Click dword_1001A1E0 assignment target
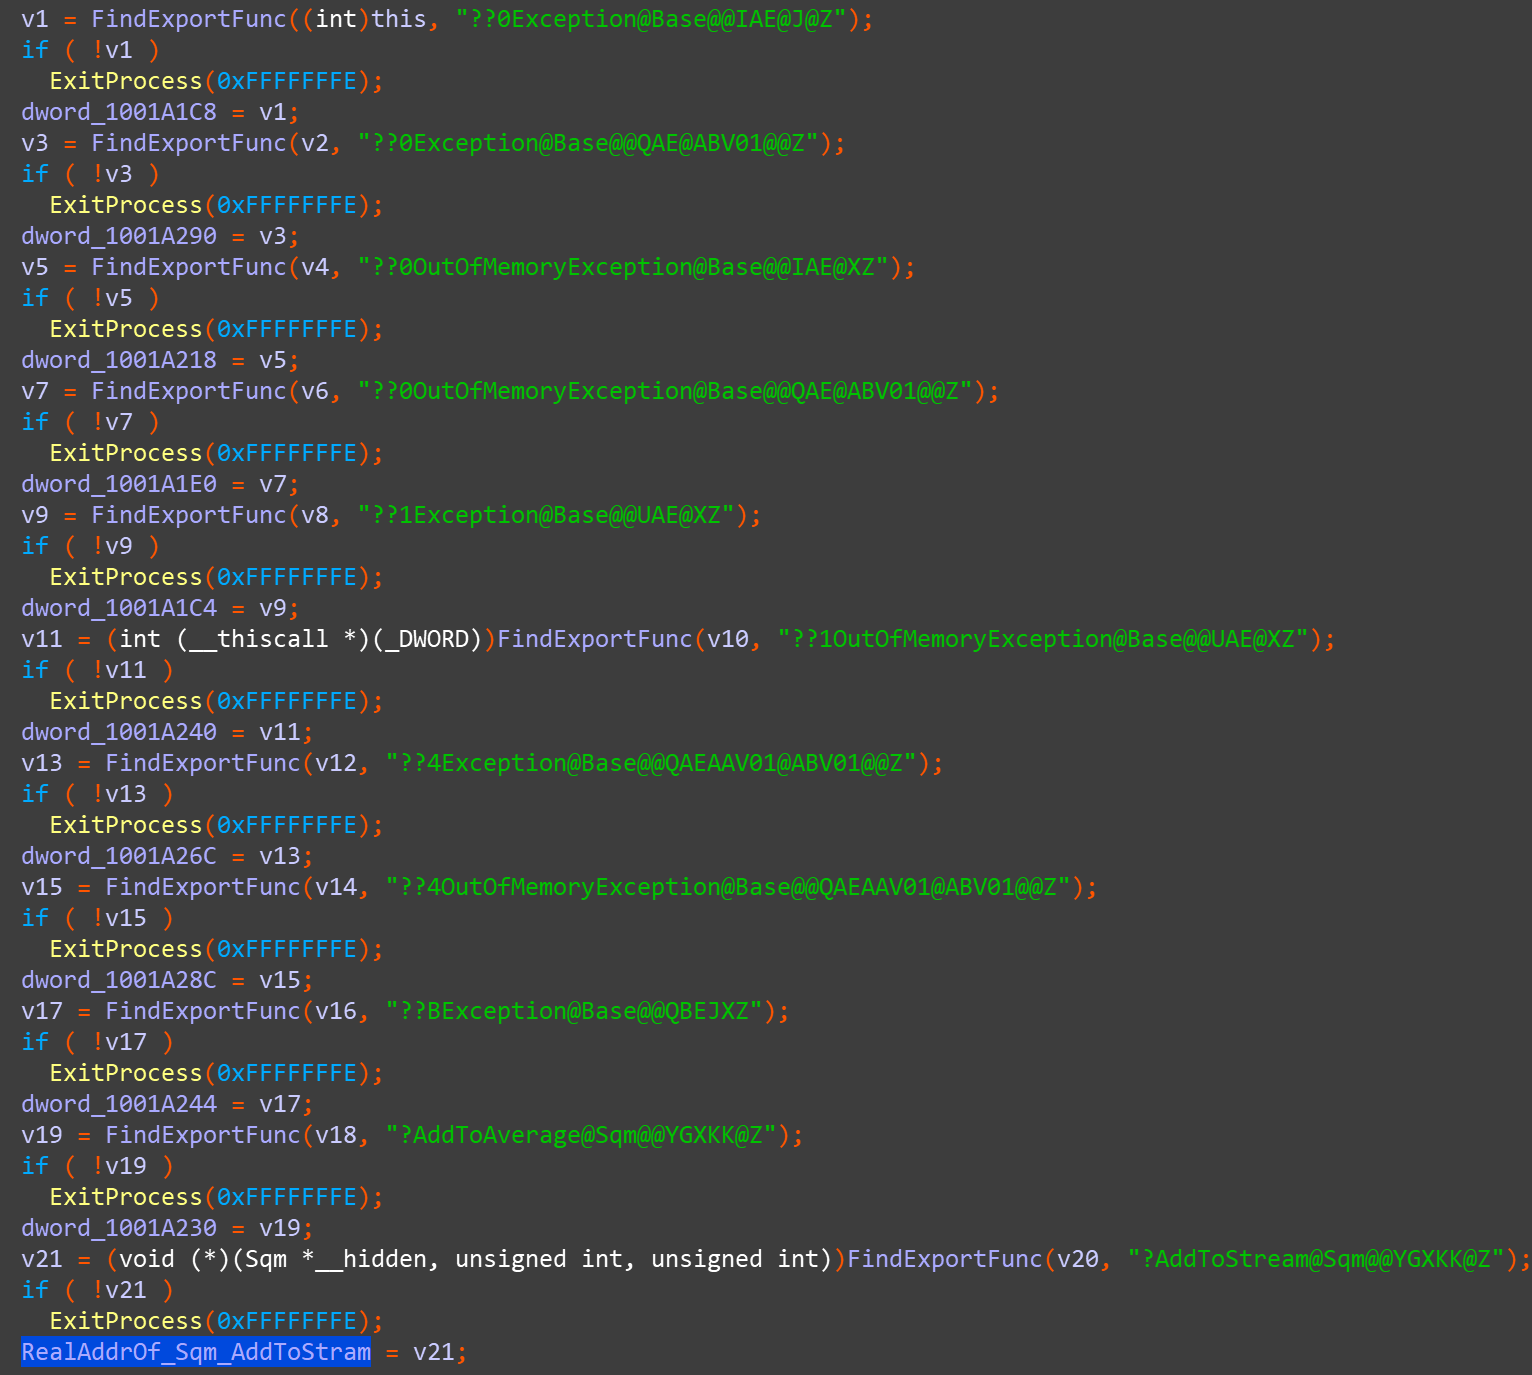1532x1375 pixels. point(118,484)
